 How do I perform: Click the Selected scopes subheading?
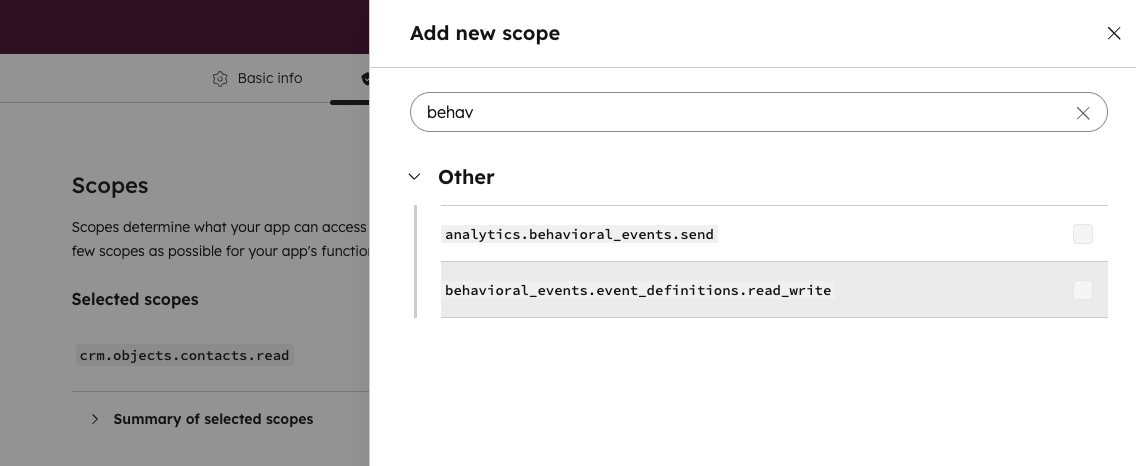135,299
